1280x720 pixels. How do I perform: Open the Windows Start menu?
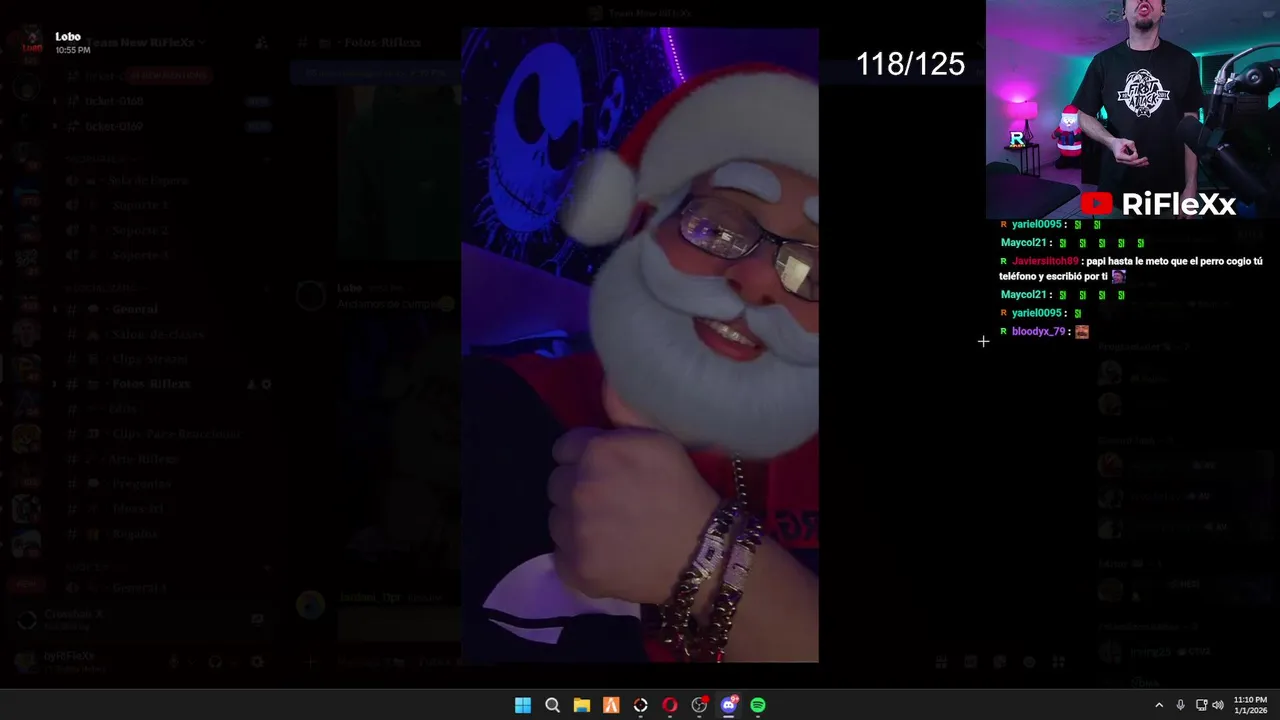point(522,705)
